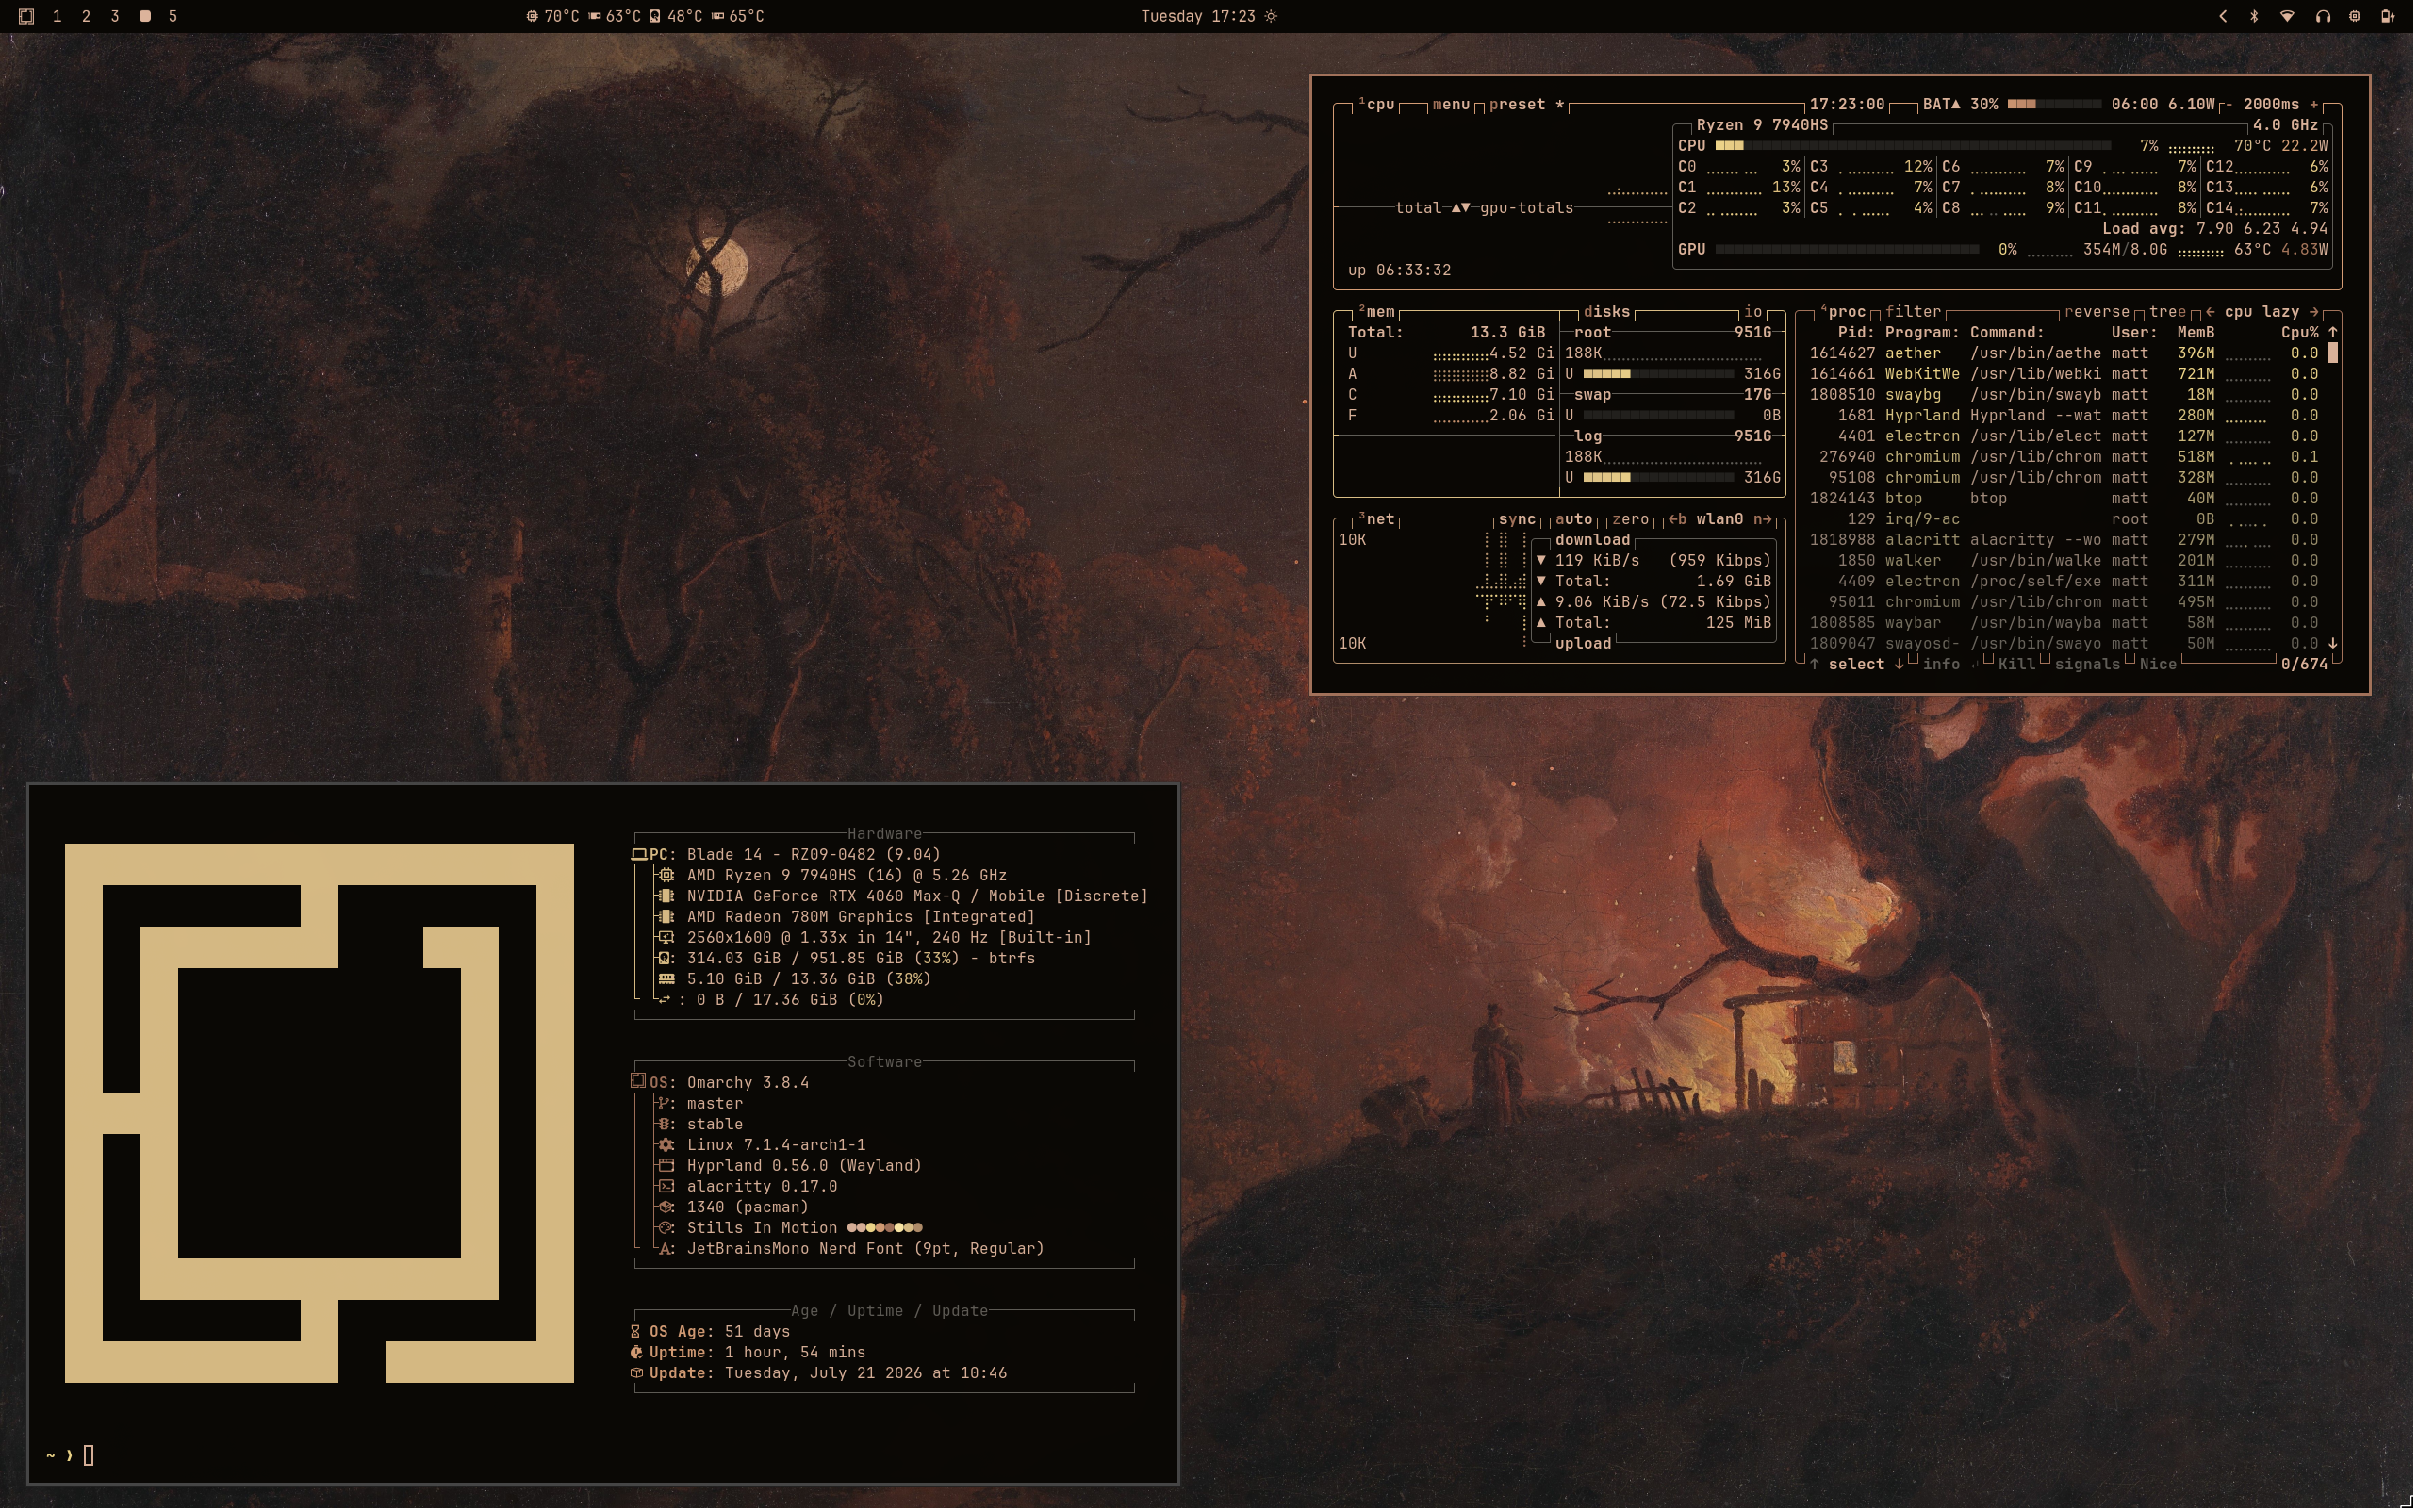Click the CPU chip icon in top bar
The width and height of the screenshot is (2418, 1512).
2355,16
